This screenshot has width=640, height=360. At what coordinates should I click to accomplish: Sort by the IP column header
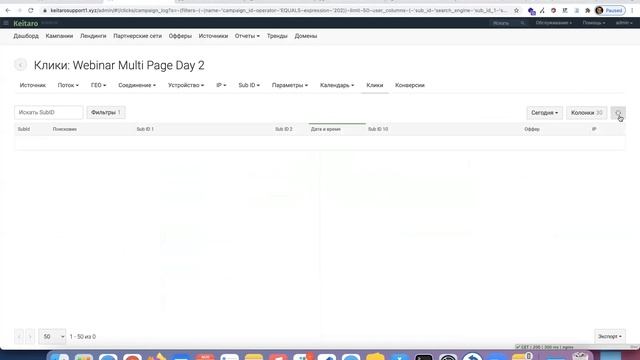coord(594,129)
